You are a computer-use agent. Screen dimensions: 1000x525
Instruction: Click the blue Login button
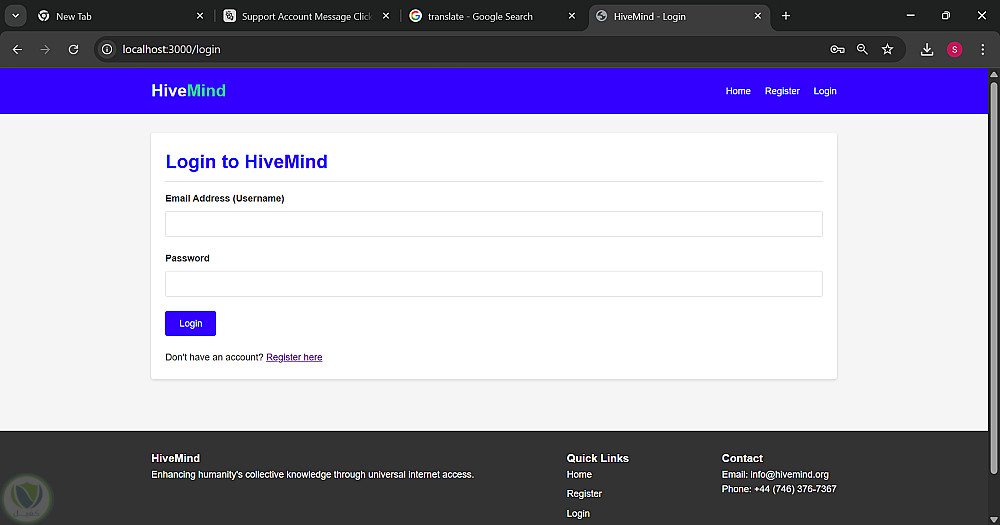click(x=190, y=323)
